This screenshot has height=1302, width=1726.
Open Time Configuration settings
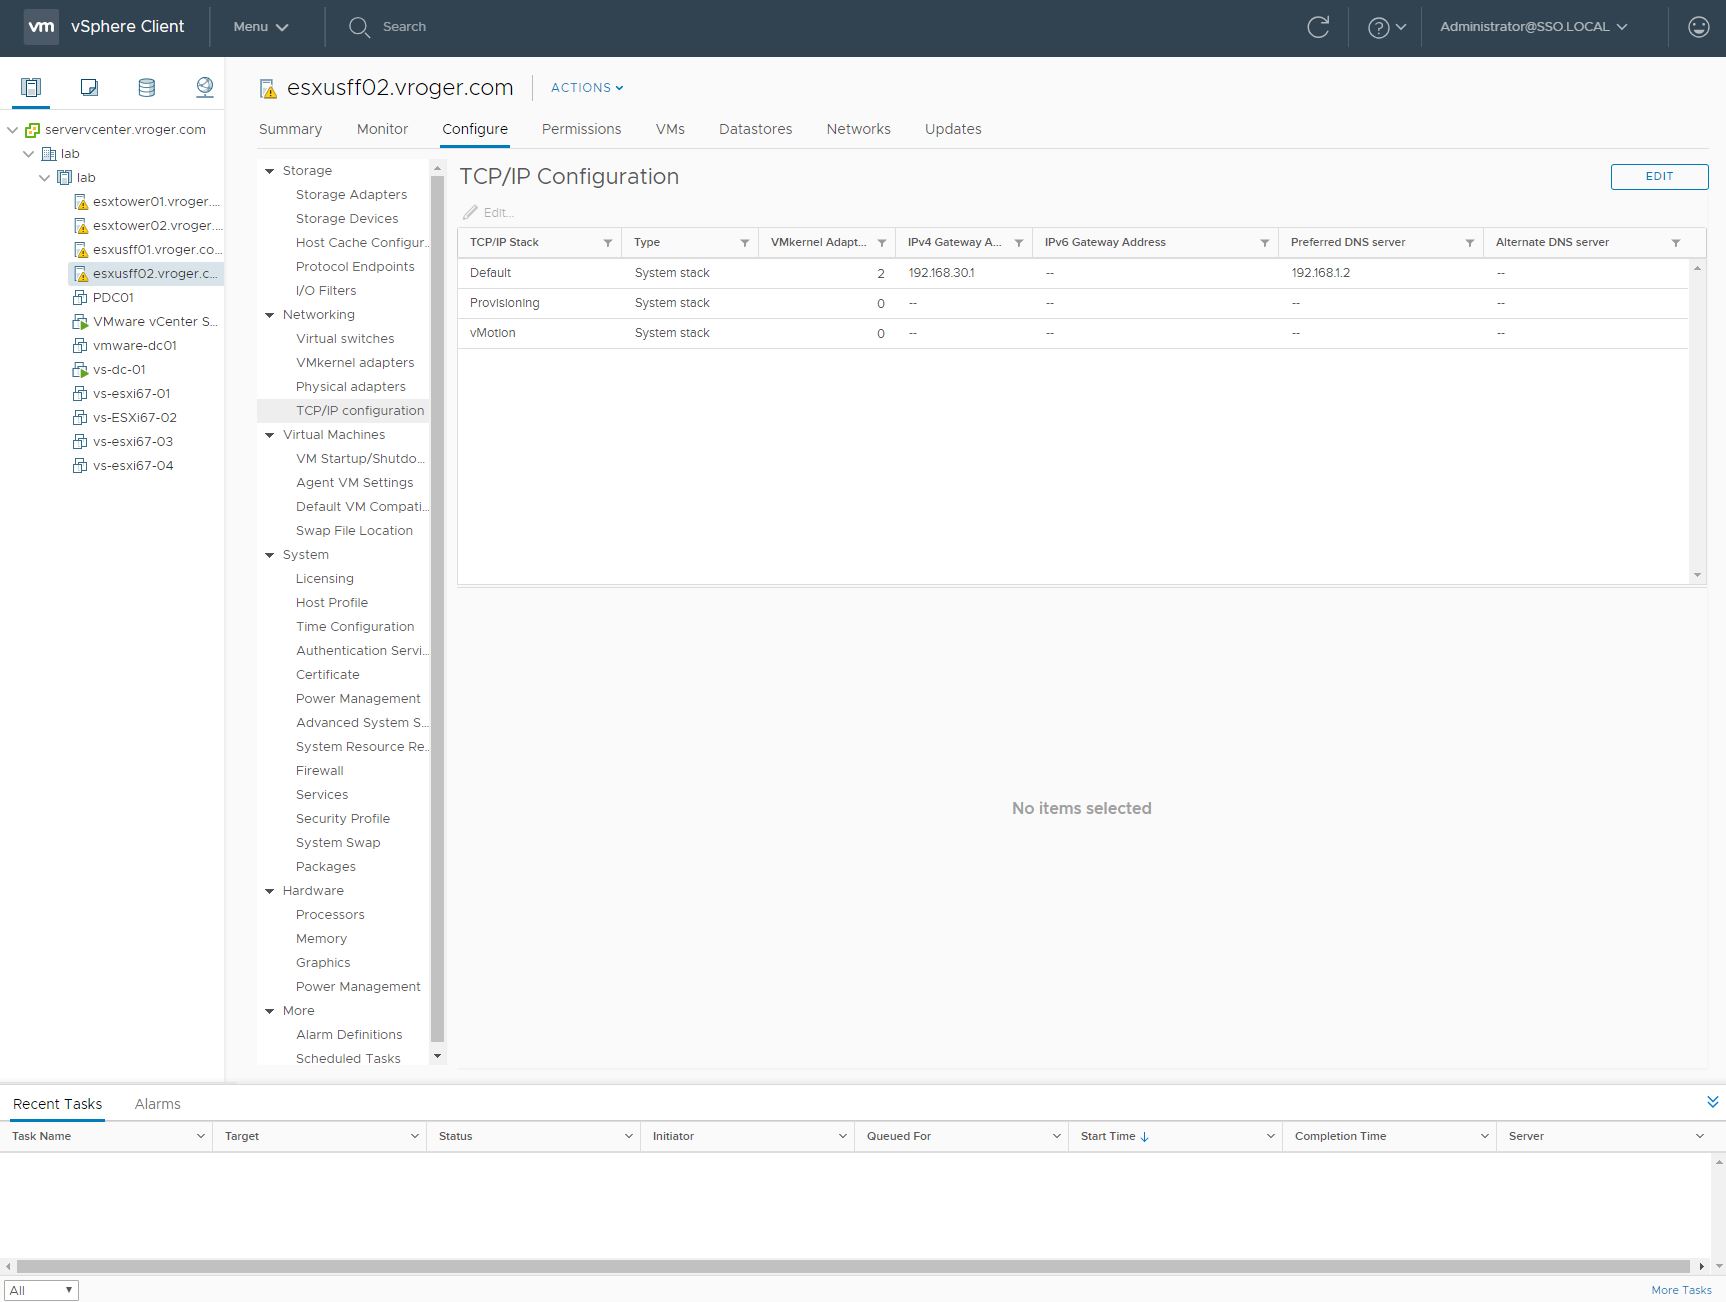tap(355, 627)
